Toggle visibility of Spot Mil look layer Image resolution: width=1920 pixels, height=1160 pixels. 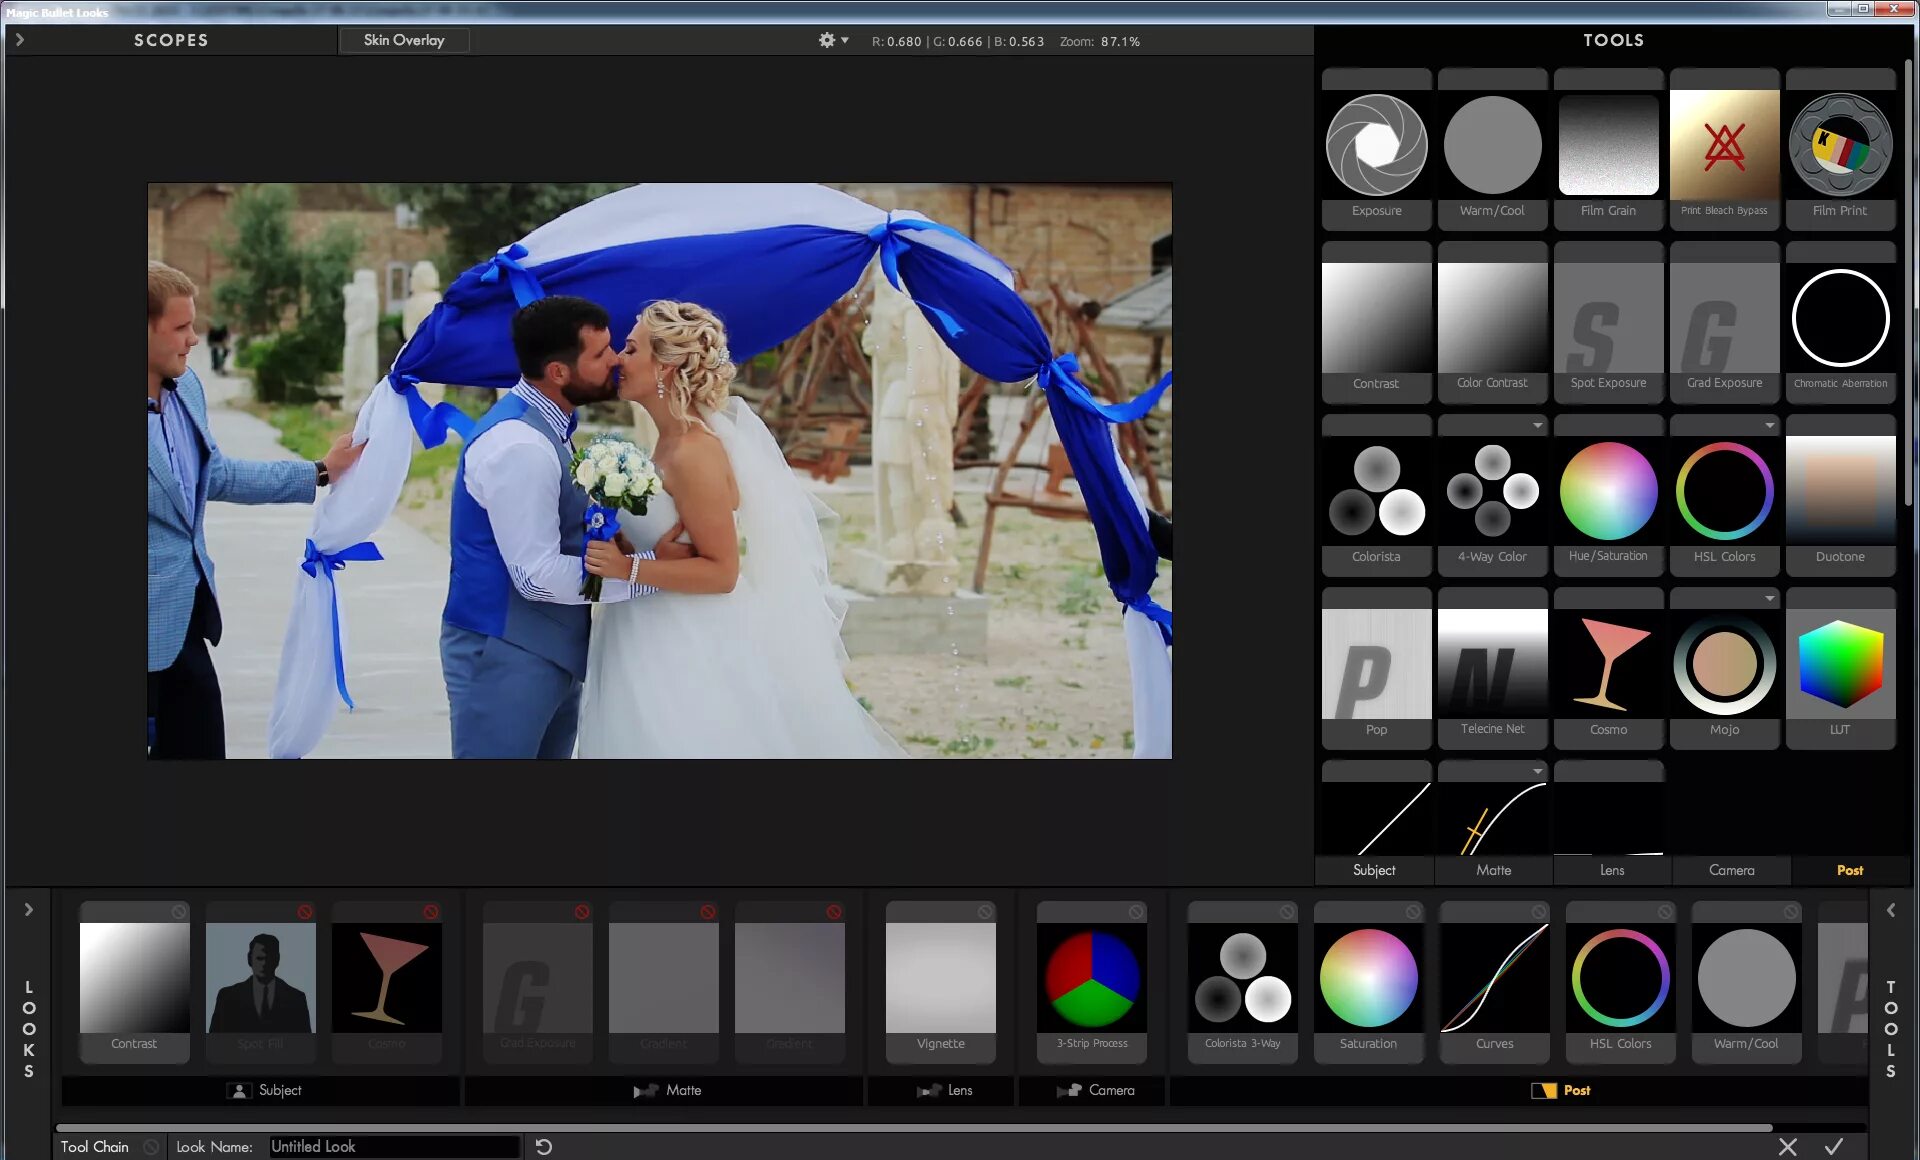(304, 910)
